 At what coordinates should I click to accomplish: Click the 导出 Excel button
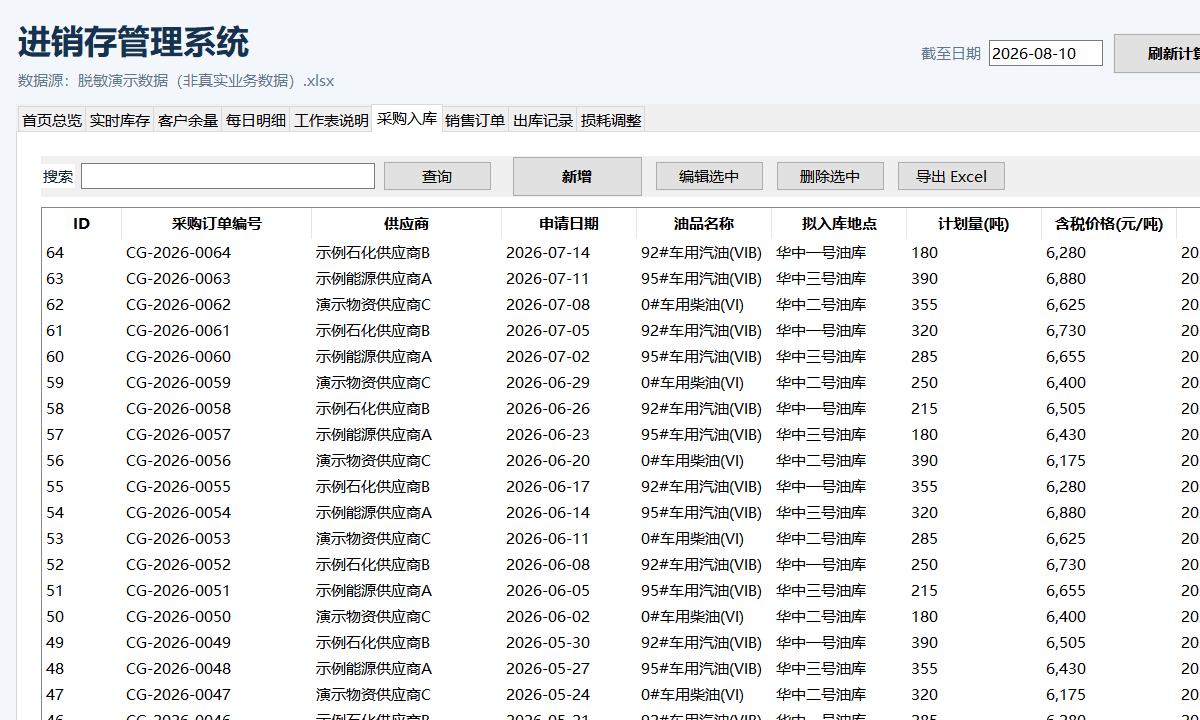pyautogui.click(x=951, y=176)
